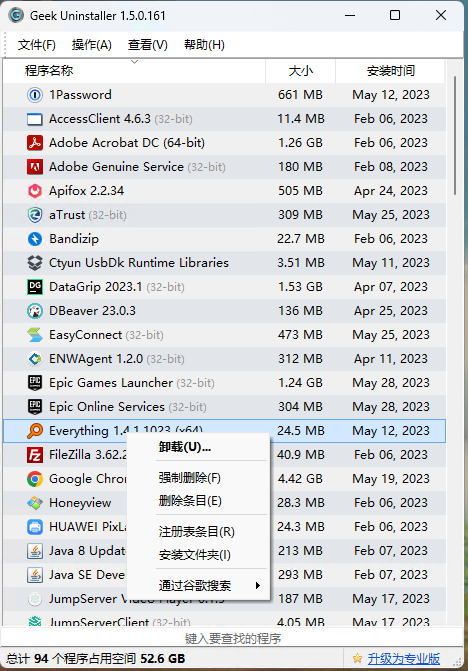Click the ENWAgent icon
The image size is (468, 671).
[35, 359]
